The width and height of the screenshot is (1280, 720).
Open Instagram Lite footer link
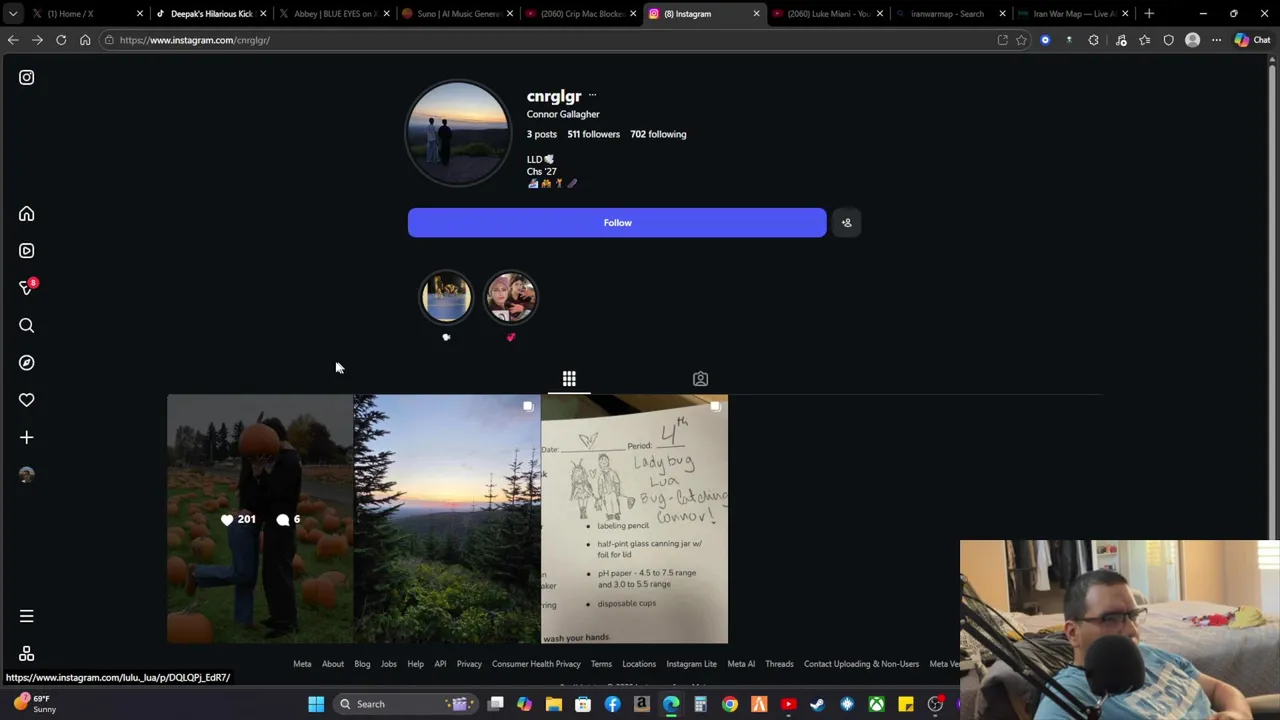tap(691, 664)
